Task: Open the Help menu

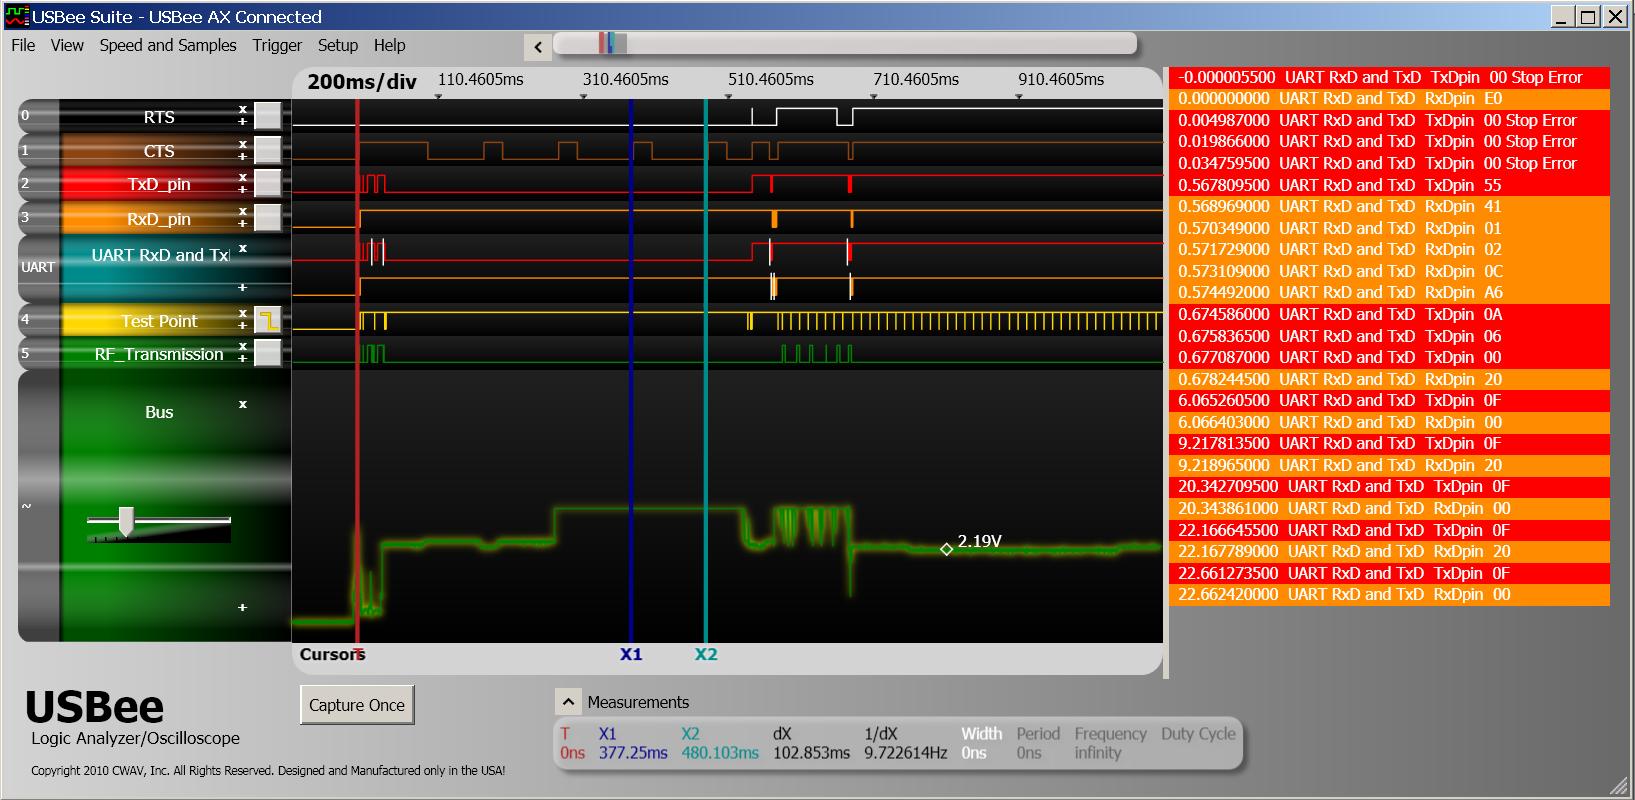Action: click(390, 45)
